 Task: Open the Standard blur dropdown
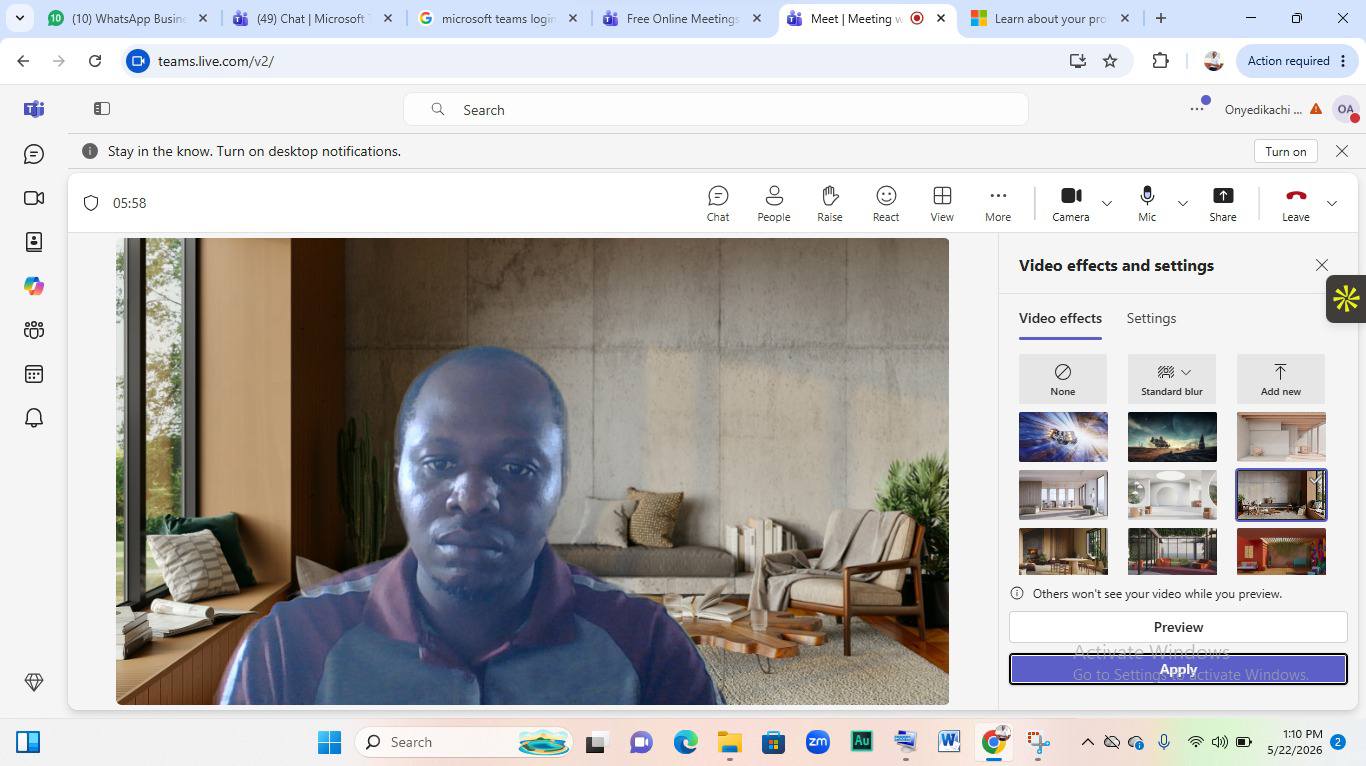[x=1172, y=379]
